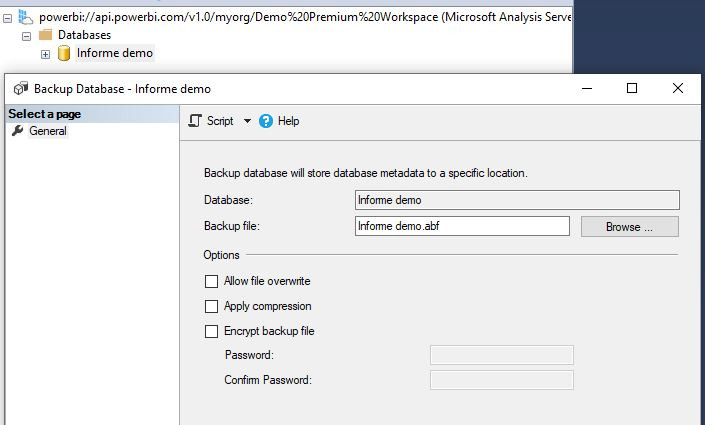Open the Script dropdown arrow

coord(247,121)
